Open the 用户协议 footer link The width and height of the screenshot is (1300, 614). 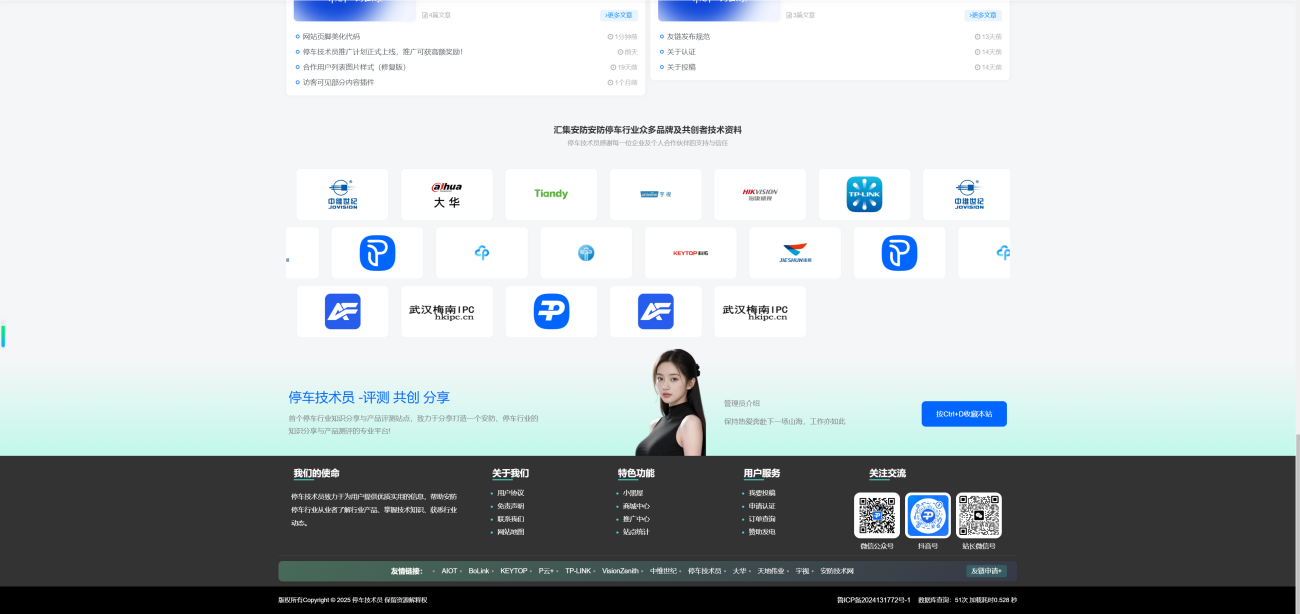coord(510,493)
